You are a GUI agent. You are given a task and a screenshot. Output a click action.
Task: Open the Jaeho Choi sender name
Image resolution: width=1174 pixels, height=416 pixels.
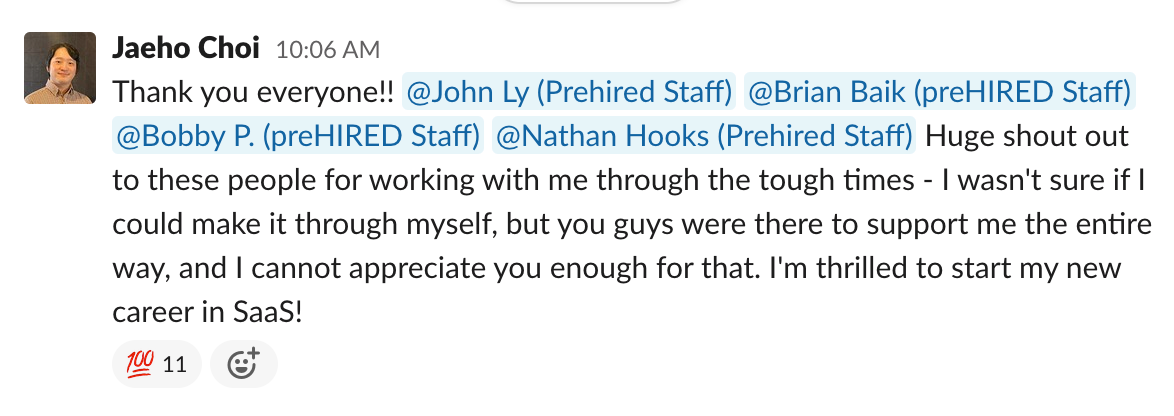click(x=186, y=48)
